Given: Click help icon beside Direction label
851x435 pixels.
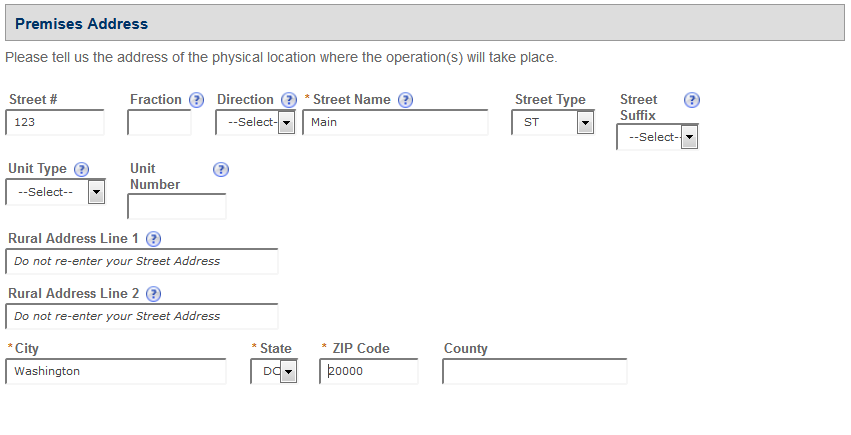Looking at the screenshot, I should 289,100.
